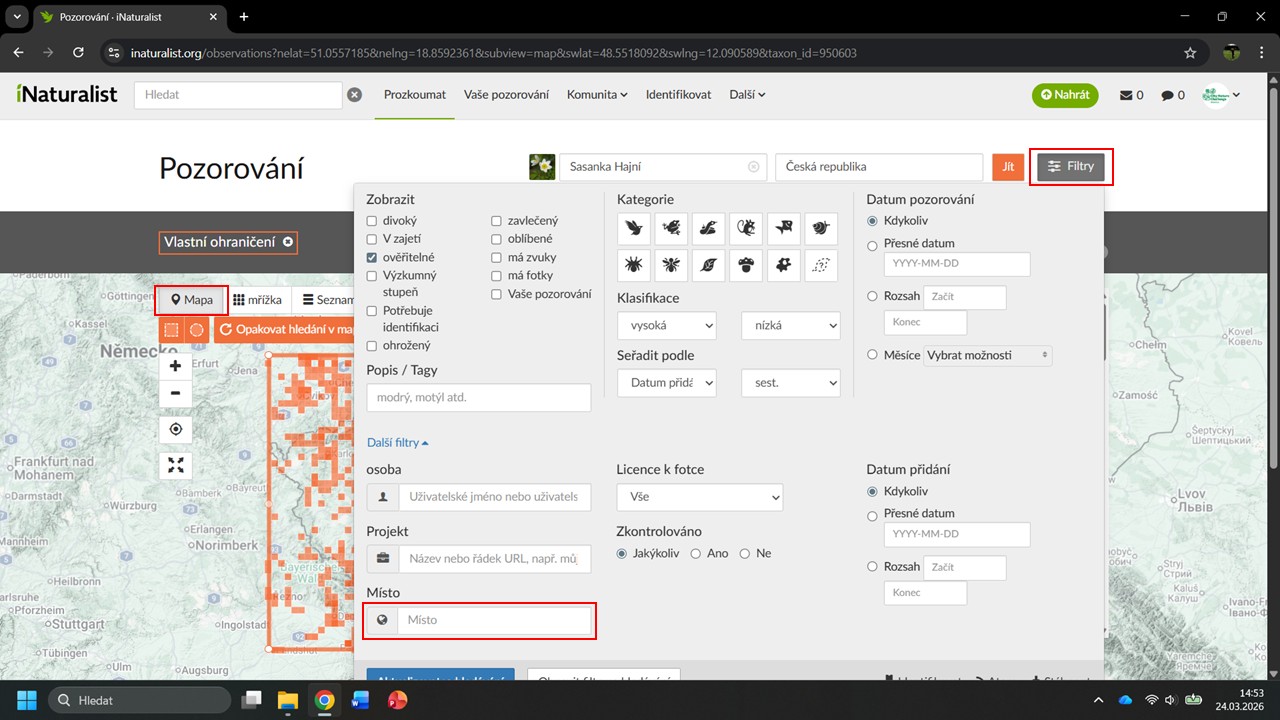Image resolution: width=1280 pixels, height=720 pixels.
Task: Collapse the "Další filtry" section
Action: click(x=397, y=442)
